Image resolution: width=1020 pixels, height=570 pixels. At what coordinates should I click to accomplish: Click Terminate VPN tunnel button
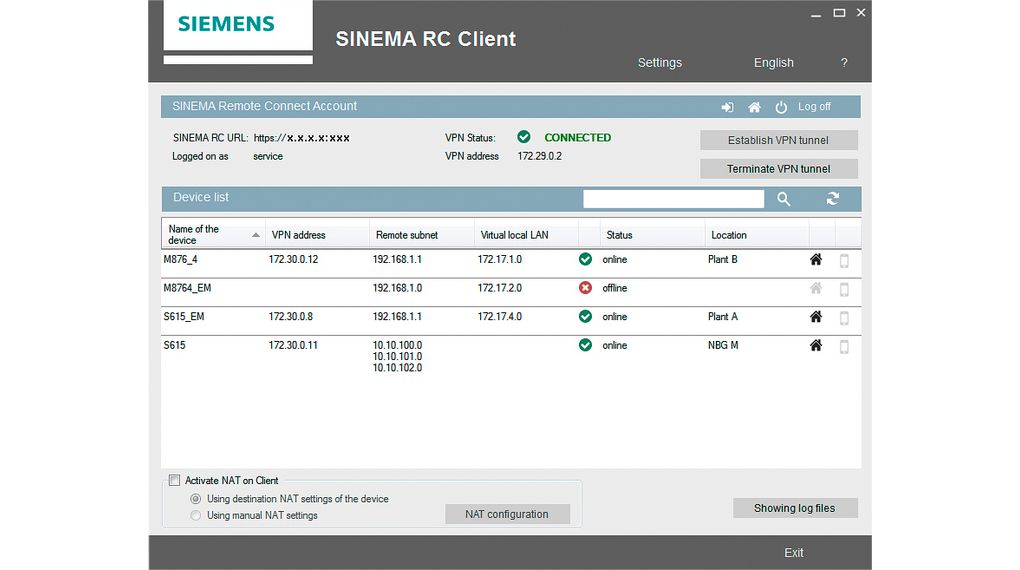(x=779, y=169)
